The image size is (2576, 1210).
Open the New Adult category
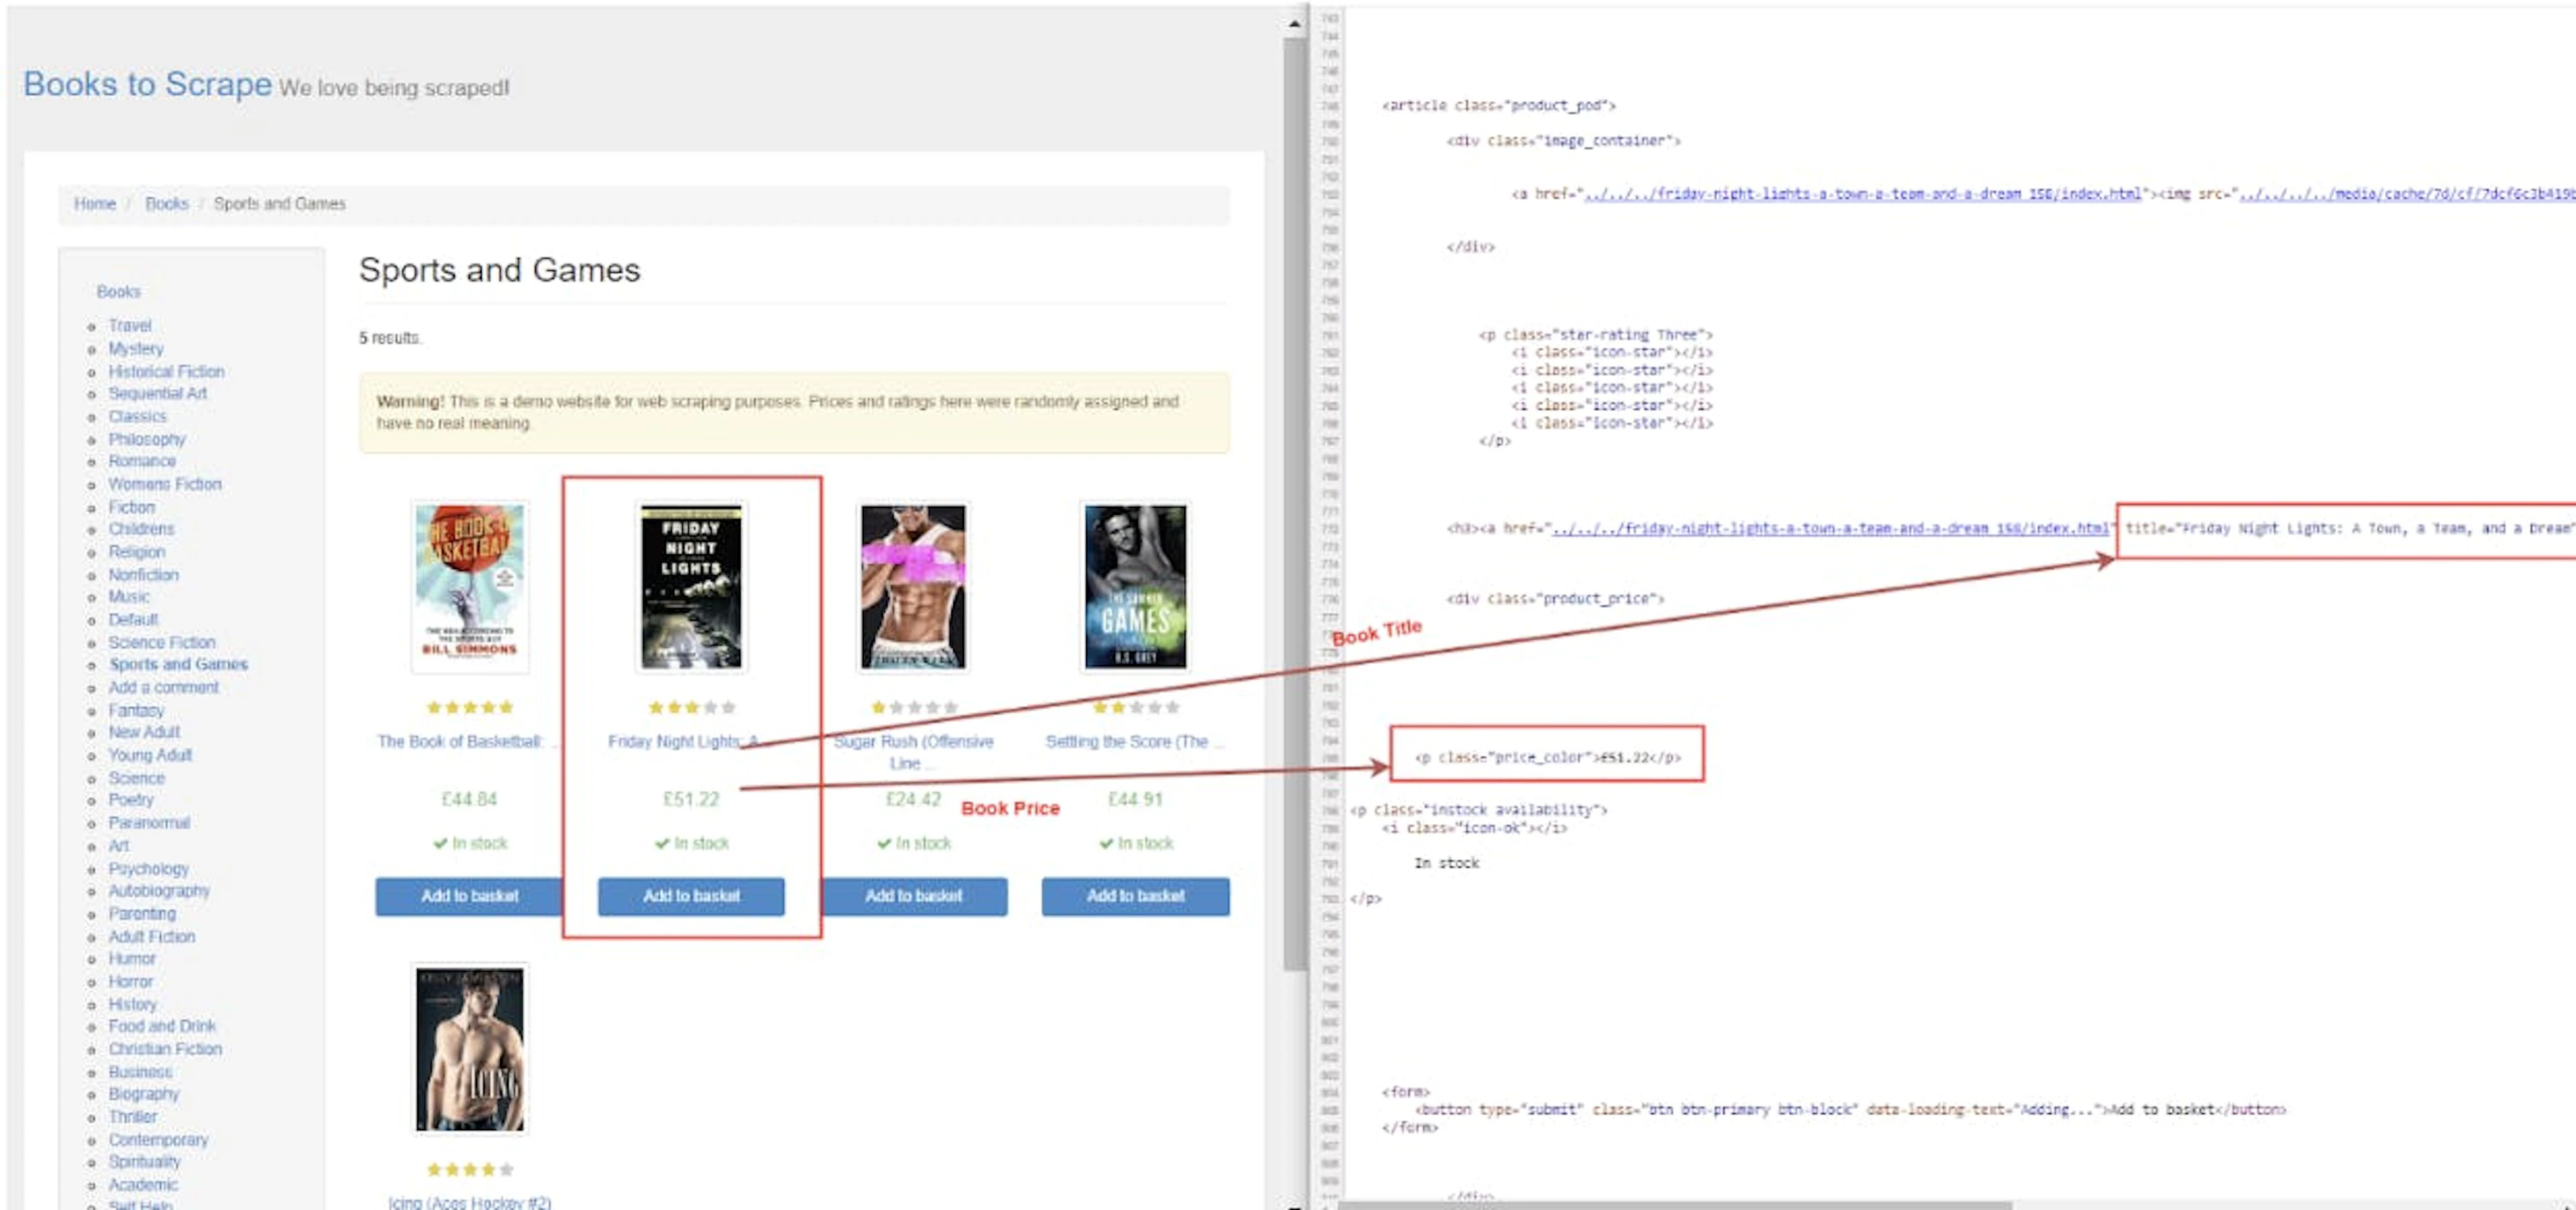144,734
